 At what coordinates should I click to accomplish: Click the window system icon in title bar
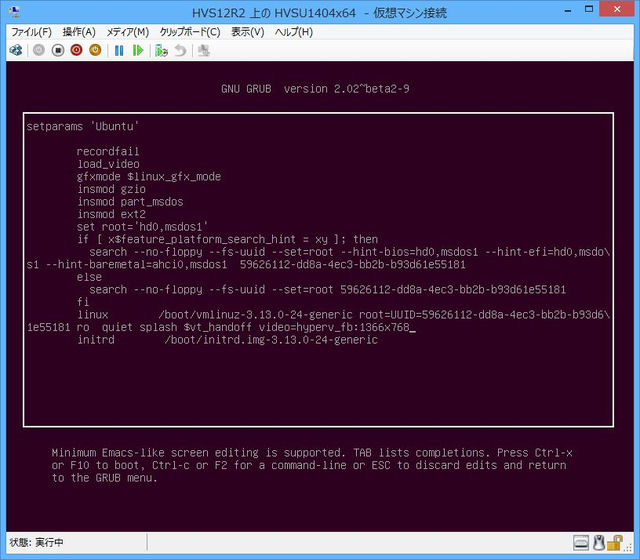coord(15,12)
